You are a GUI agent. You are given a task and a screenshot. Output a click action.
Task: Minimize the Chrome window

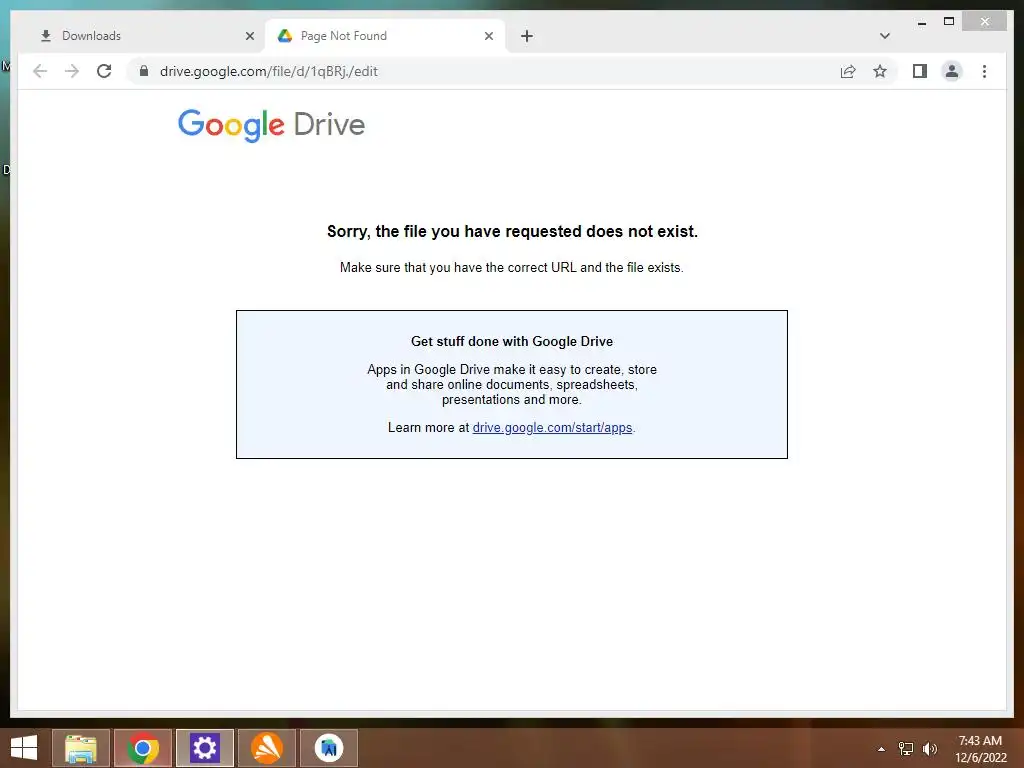pyautogui.click(x=921, y=22)
